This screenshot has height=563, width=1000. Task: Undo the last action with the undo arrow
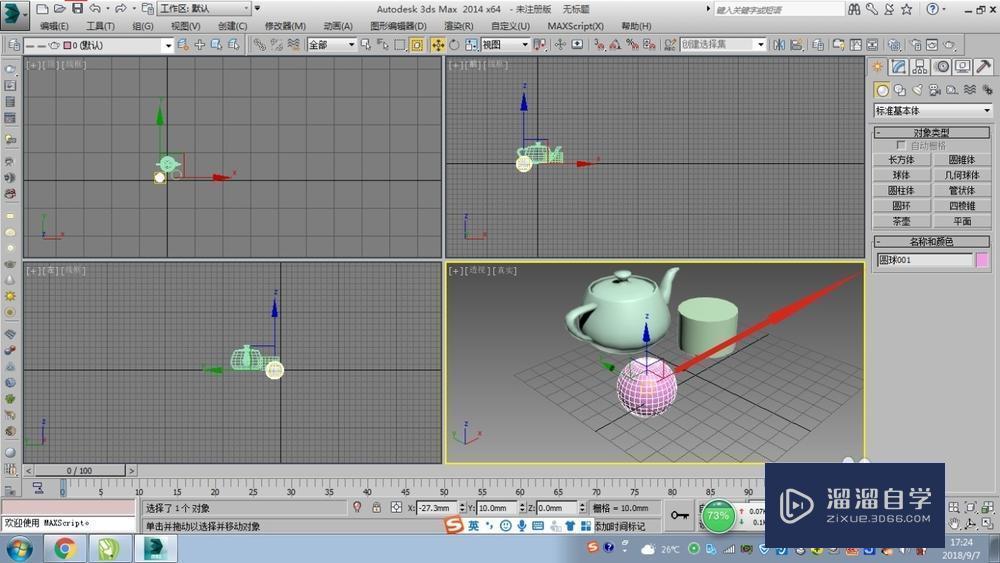point(95,9)
